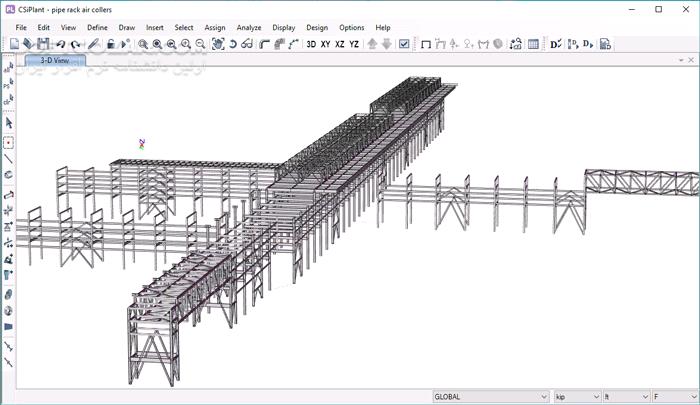
Task: Open the ft length units dropdown
Action: pos(624,397)
